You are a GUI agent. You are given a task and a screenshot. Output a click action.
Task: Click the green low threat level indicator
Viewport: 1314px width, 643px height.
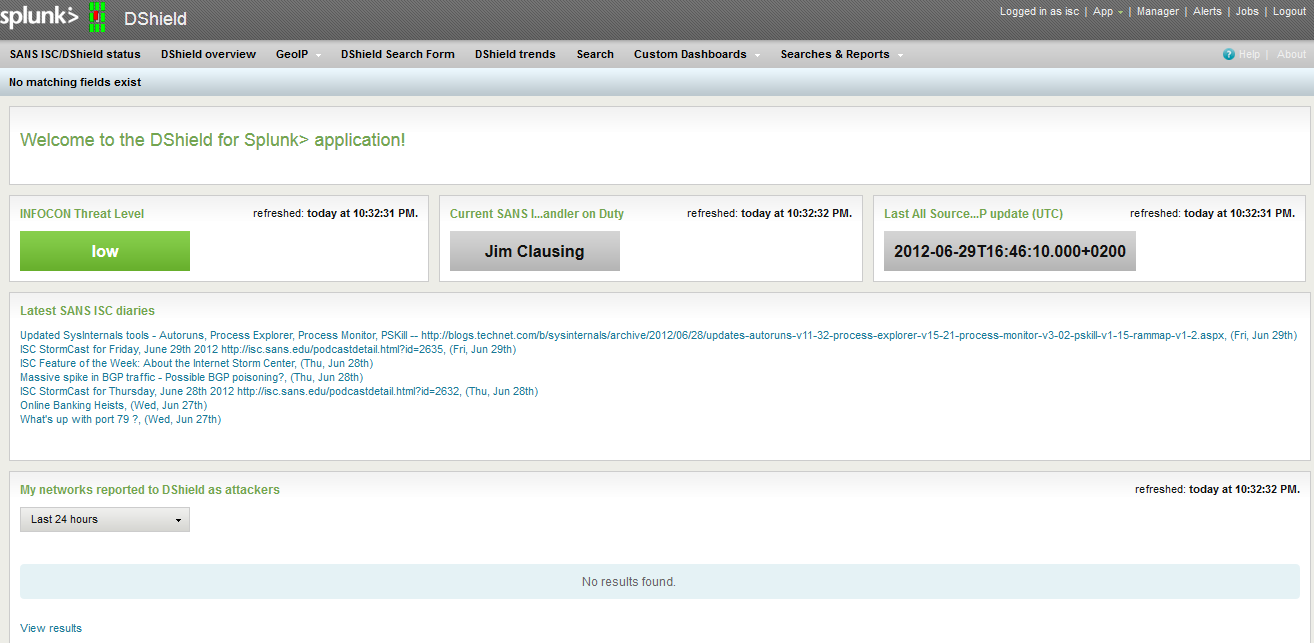[x=105, y=251]
